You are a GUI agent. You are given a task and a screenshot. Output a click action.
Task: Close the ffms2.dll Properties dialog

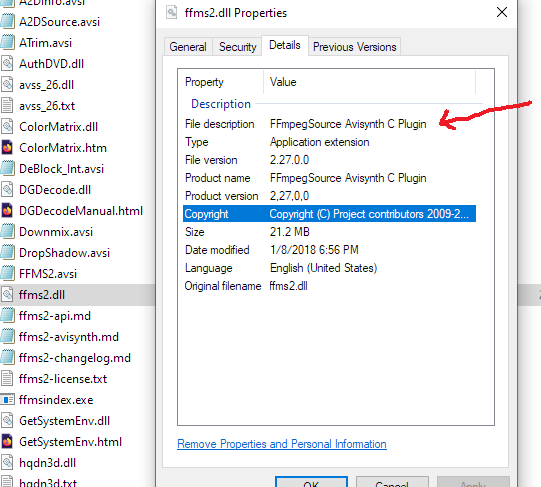coord(502,12)
